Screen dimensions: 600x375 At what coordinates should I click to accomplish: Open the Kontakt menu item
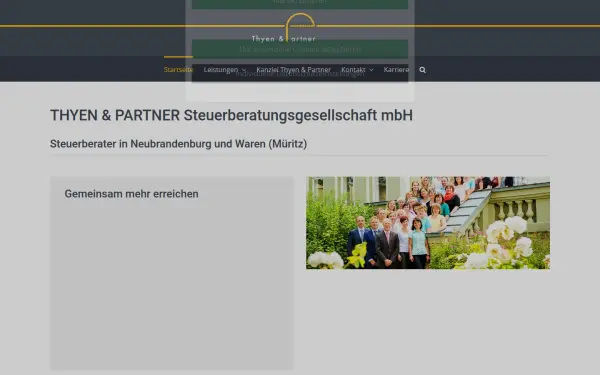[x=353, y=70]
